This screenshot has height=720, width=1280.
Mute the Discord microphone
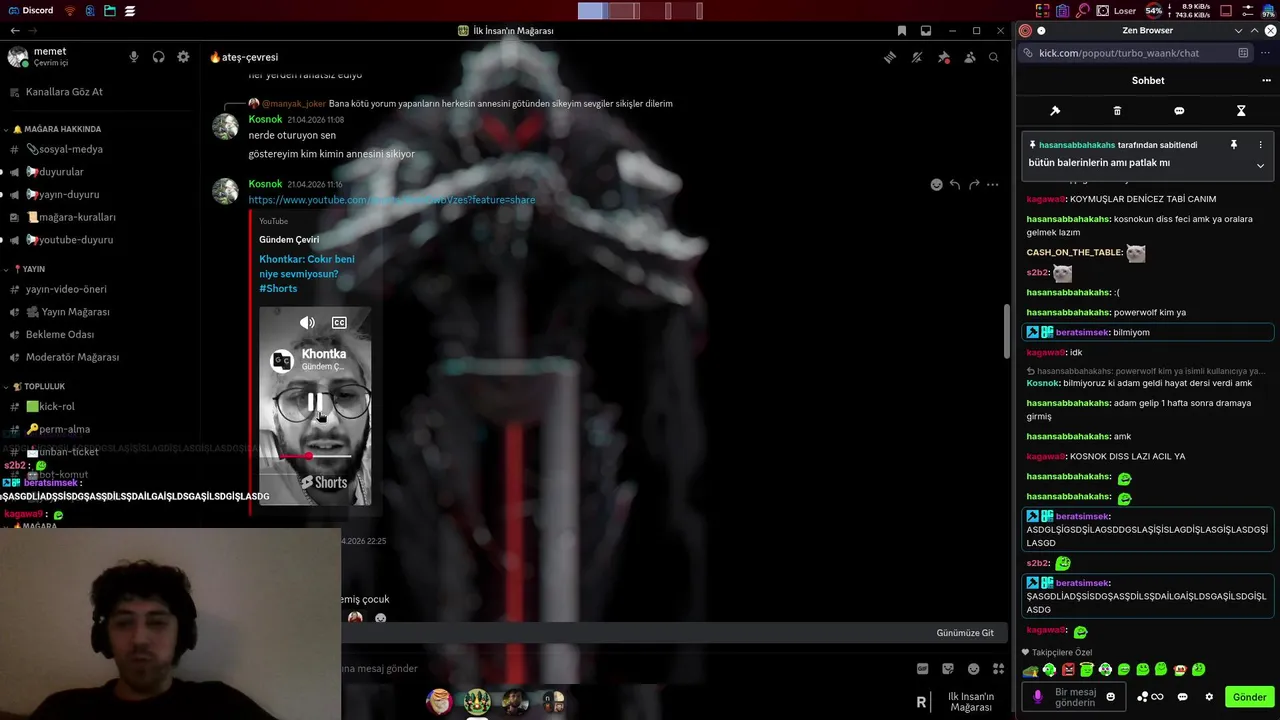134,57
